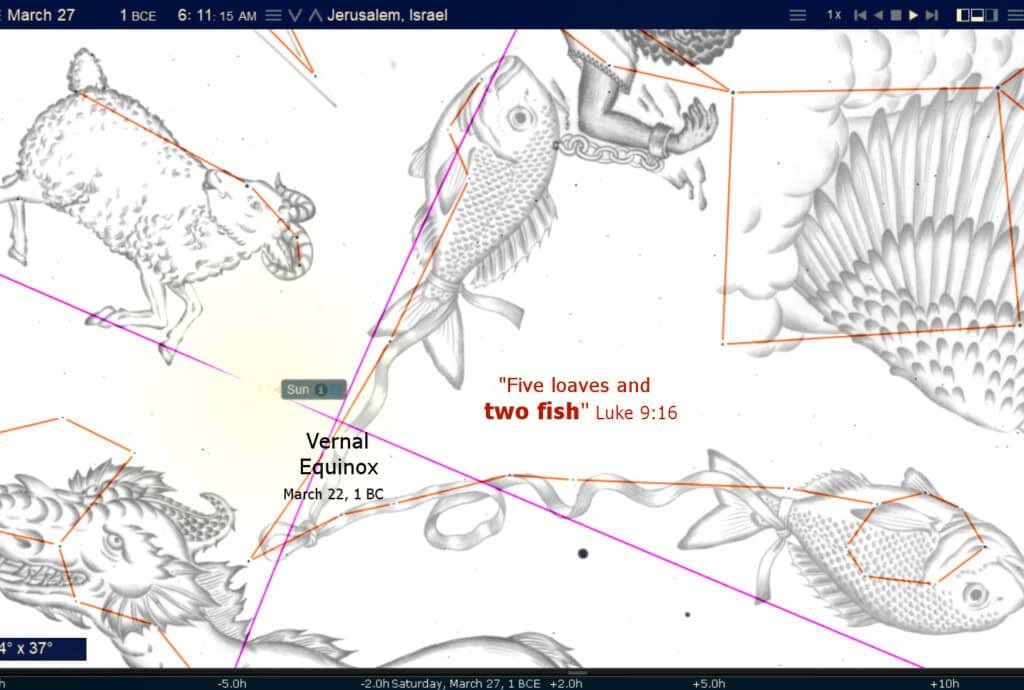Image resolution: width=1024 pixels, height=690 pixels.
Task: Open the 1x time rate selector
Action: [x=833, y=15]
